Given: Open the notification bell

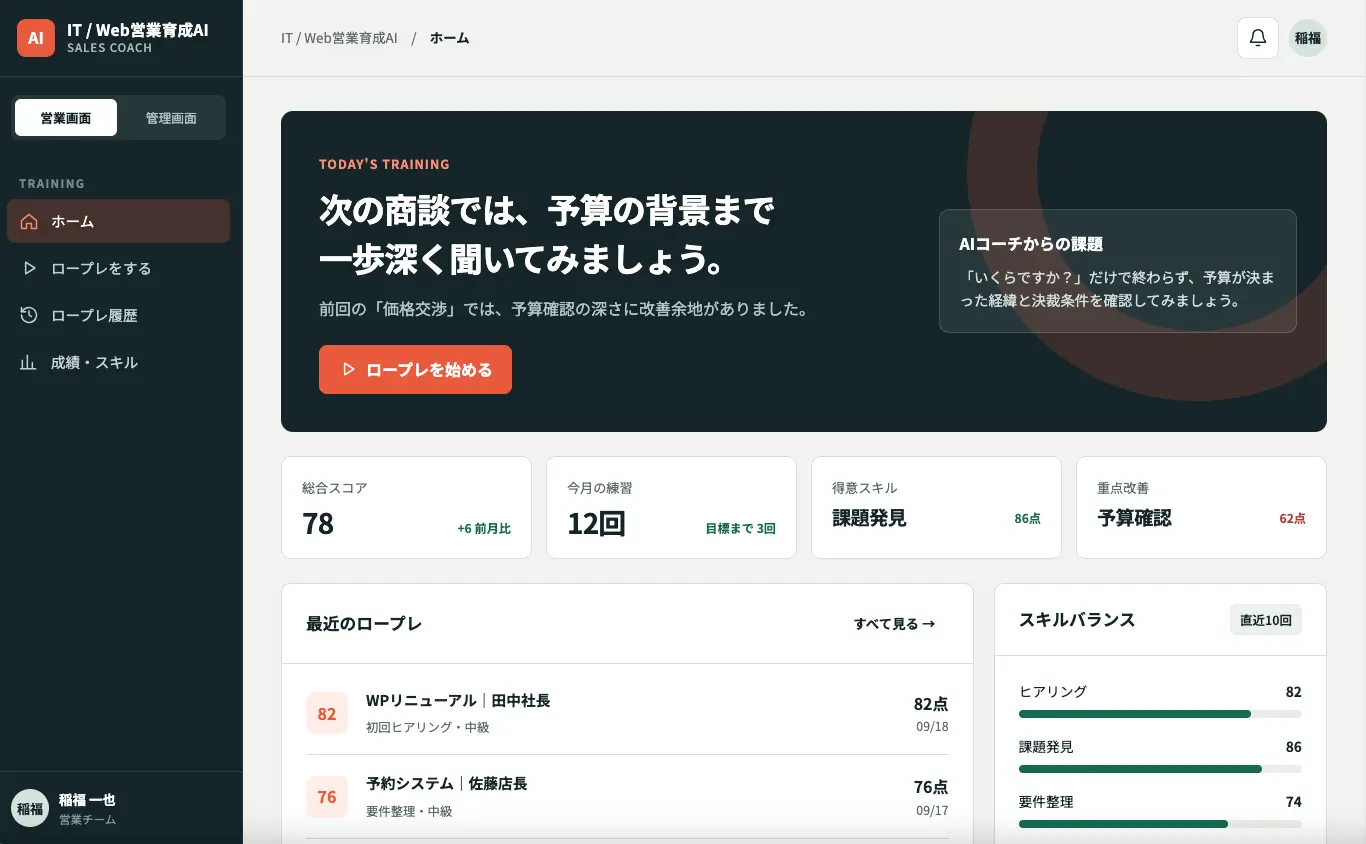Looking at the screenshot, I should 1258,38.
